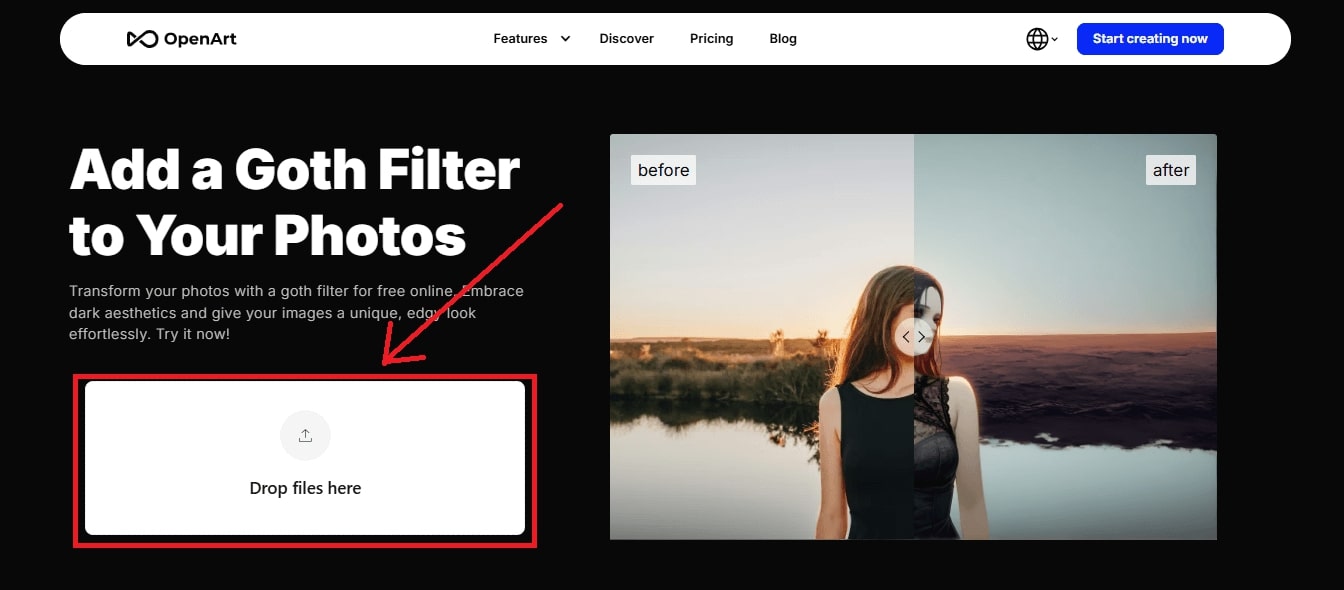Click the OpenArt infinity logo icon
This screenshot has height=590, width=1344.
[141, 38]
